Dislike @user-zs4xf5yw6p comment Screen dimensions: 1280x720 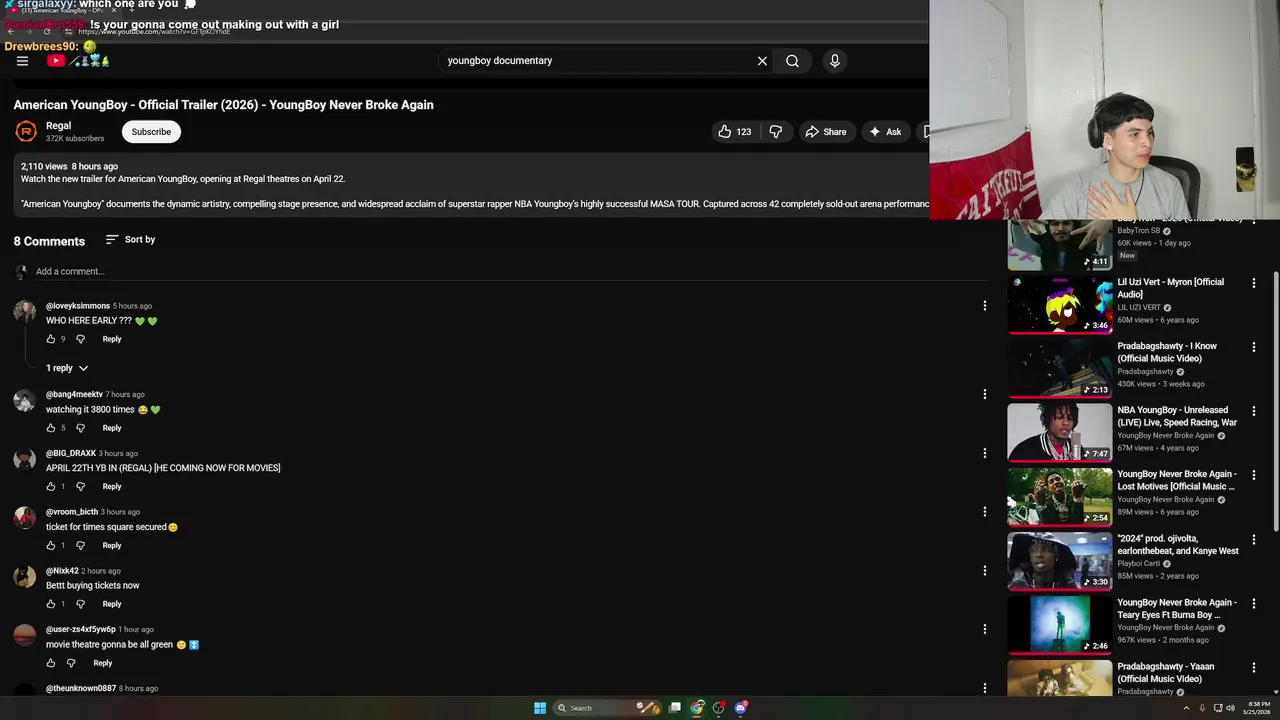click(x=71, y=663)
